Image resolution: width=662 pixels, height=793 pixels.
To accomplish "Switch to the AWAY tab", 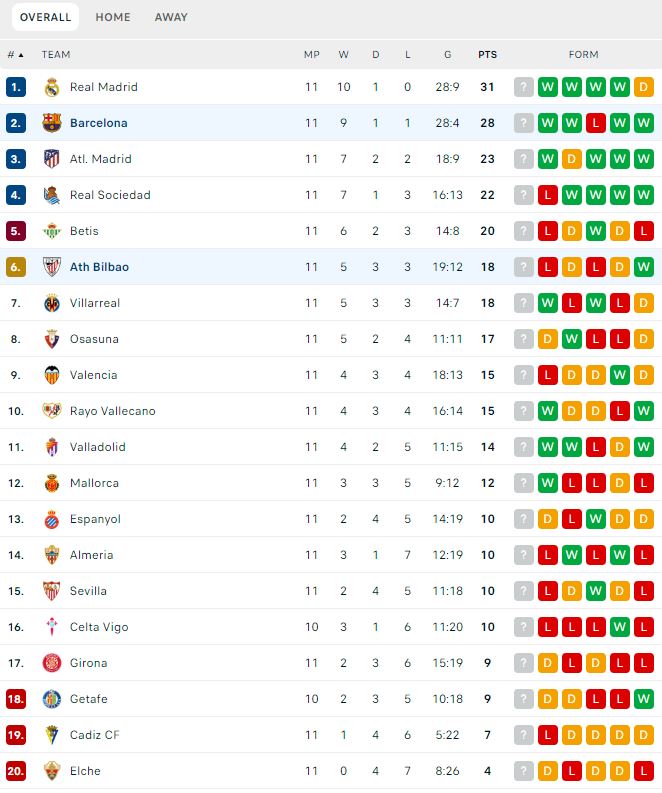I will click(171, 17).
